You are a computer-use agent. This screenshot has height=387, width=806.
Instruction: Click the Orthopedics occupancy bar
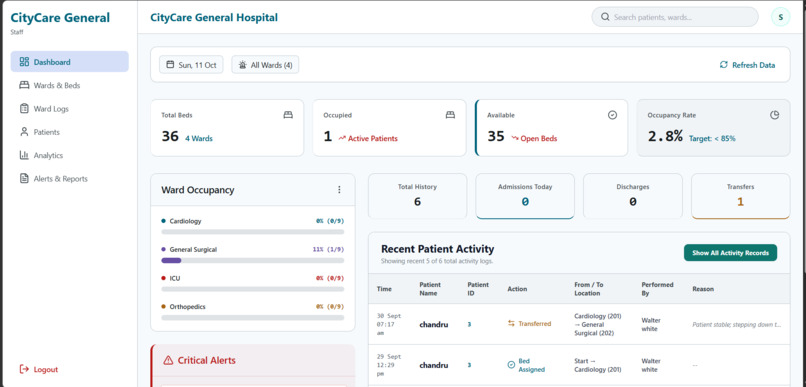(252, 317)
